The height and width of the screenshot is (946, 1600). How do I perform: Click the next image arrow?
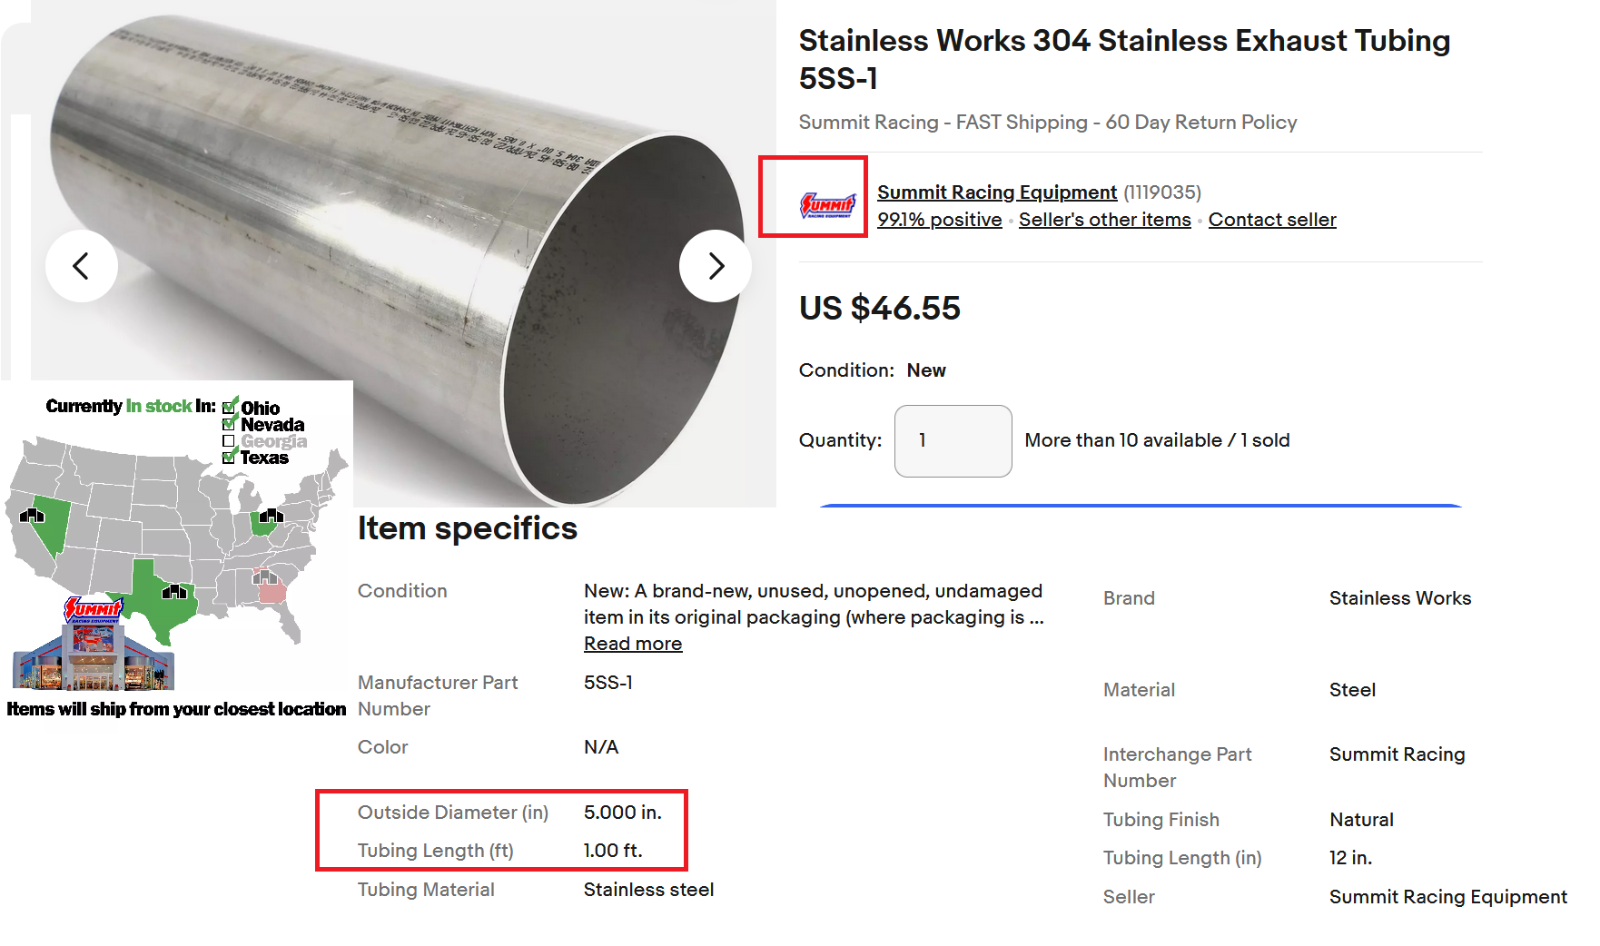coord(715,266)
